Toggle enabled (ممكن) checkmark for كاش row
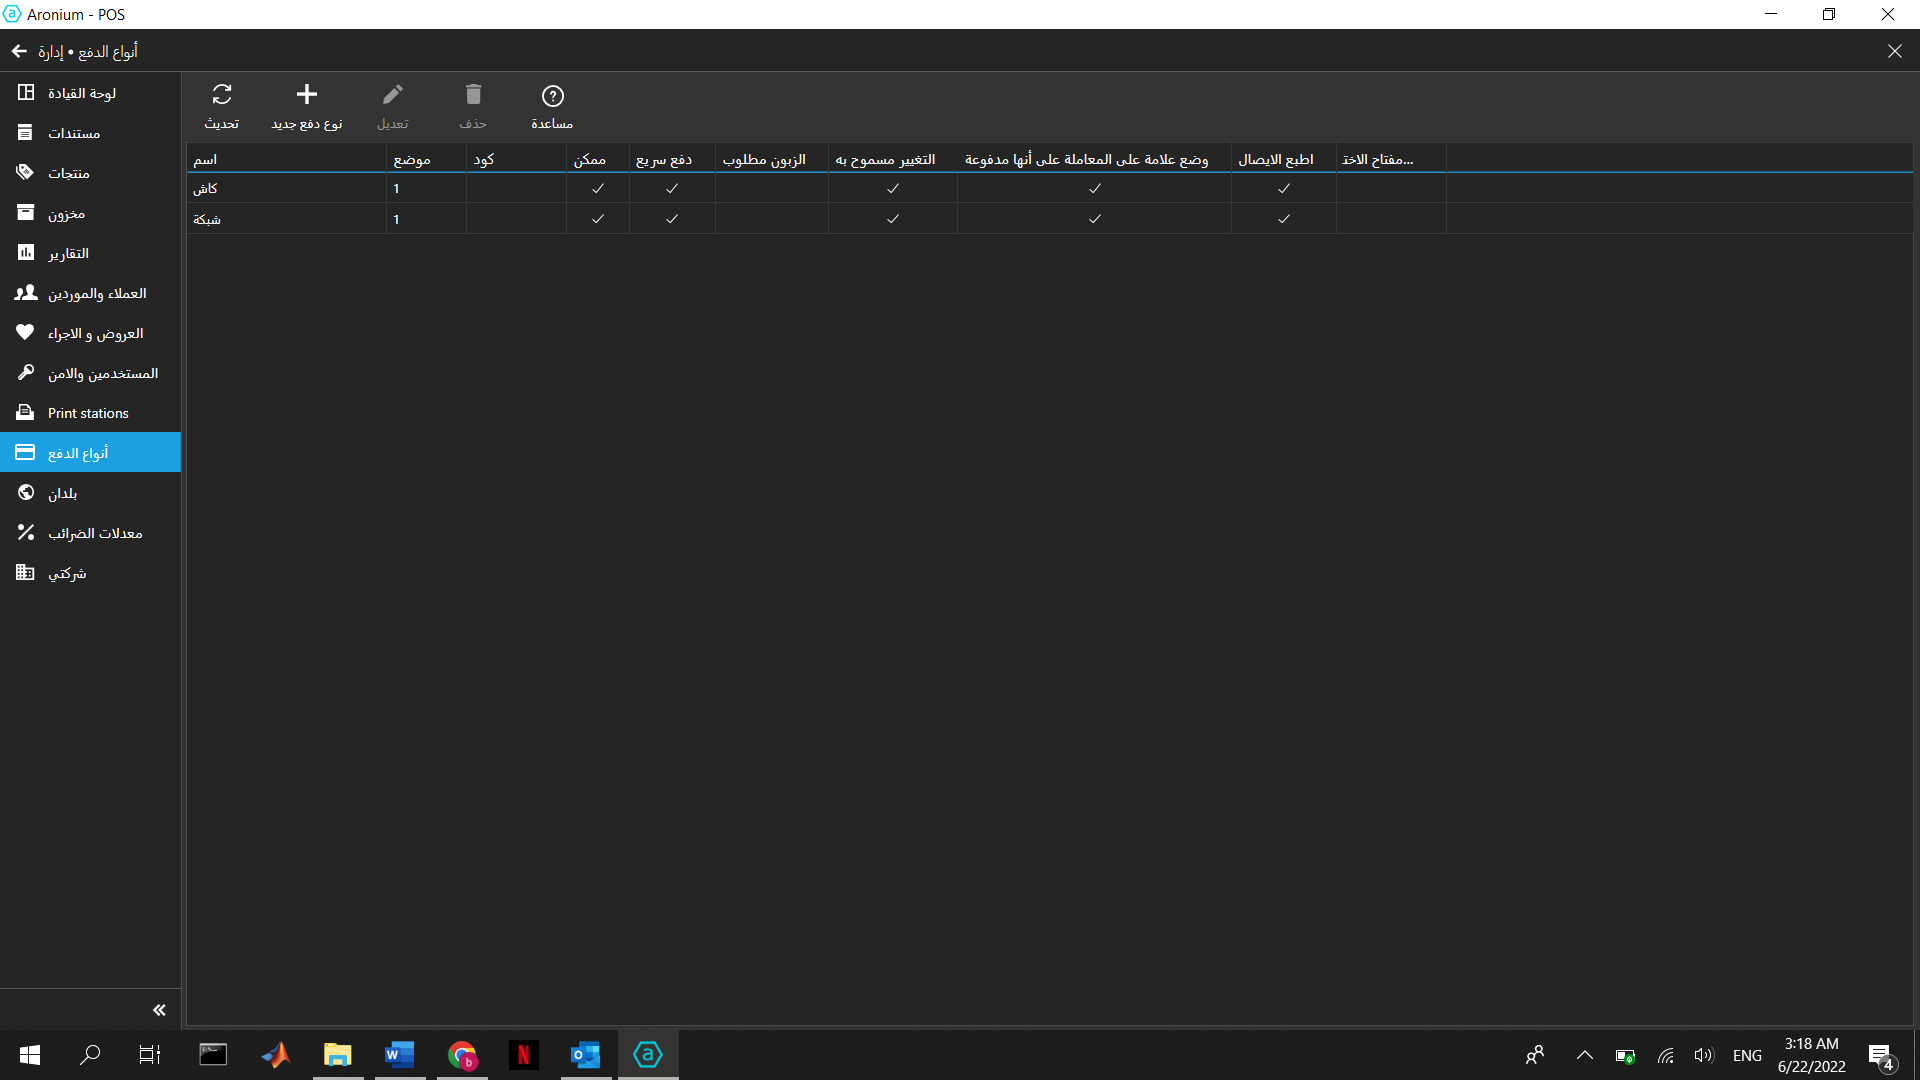This screenshot has width=1920, height=1080. (598, 188)
